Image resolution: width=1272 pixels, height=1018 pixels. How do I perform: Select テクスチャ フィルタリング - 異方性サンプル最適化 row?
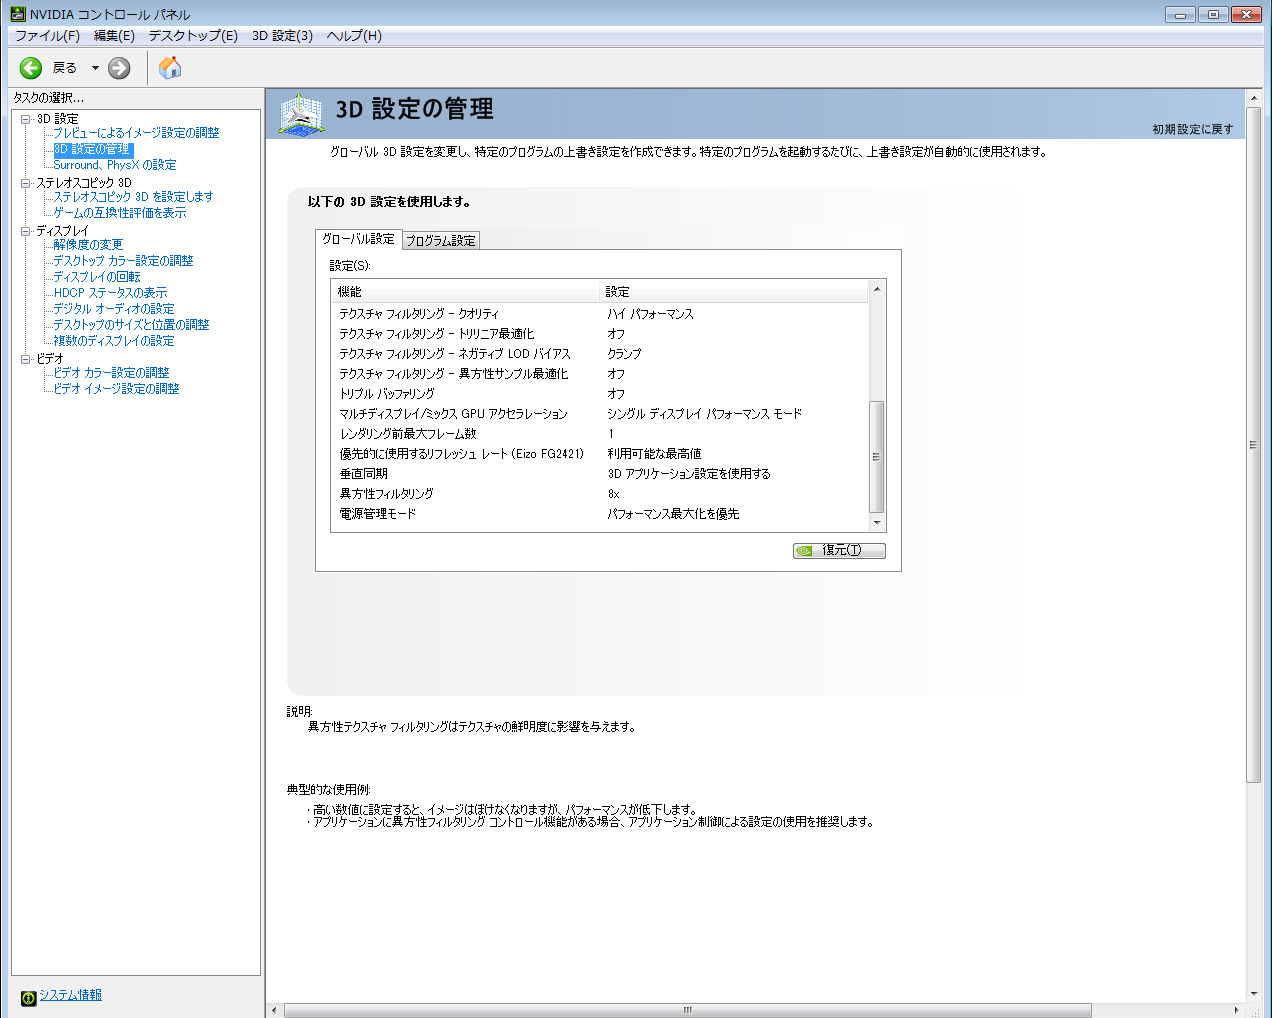click(600, 374)
